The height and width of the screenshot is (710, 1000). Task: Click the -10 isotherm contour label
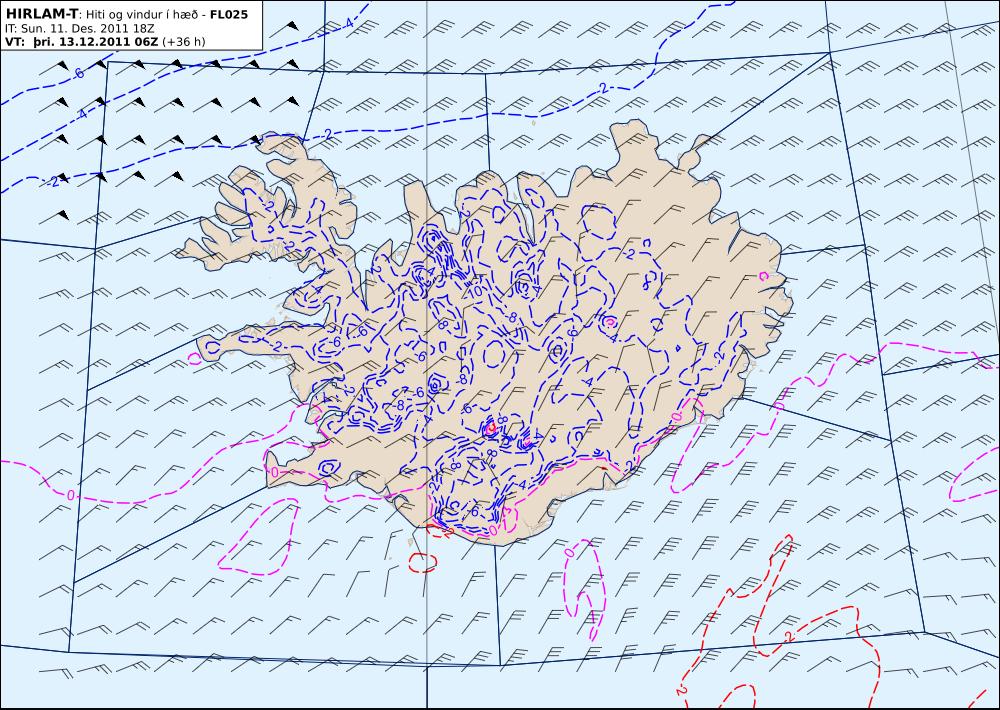click(x=474, y=292)
